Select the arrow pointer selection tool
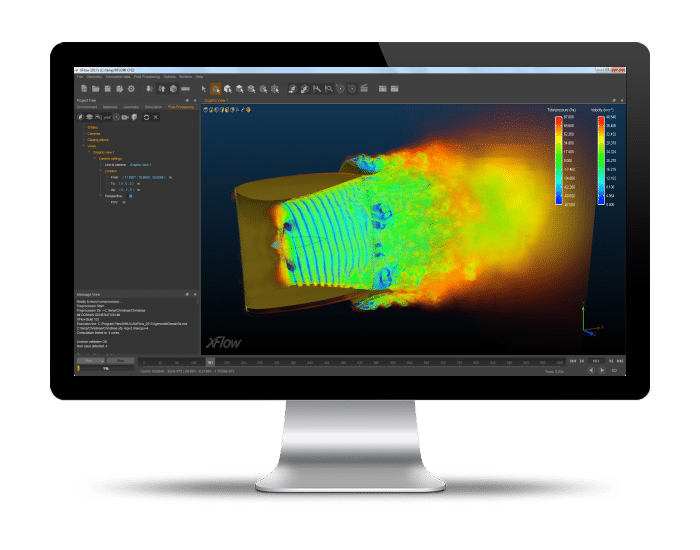 coord(204,89)
